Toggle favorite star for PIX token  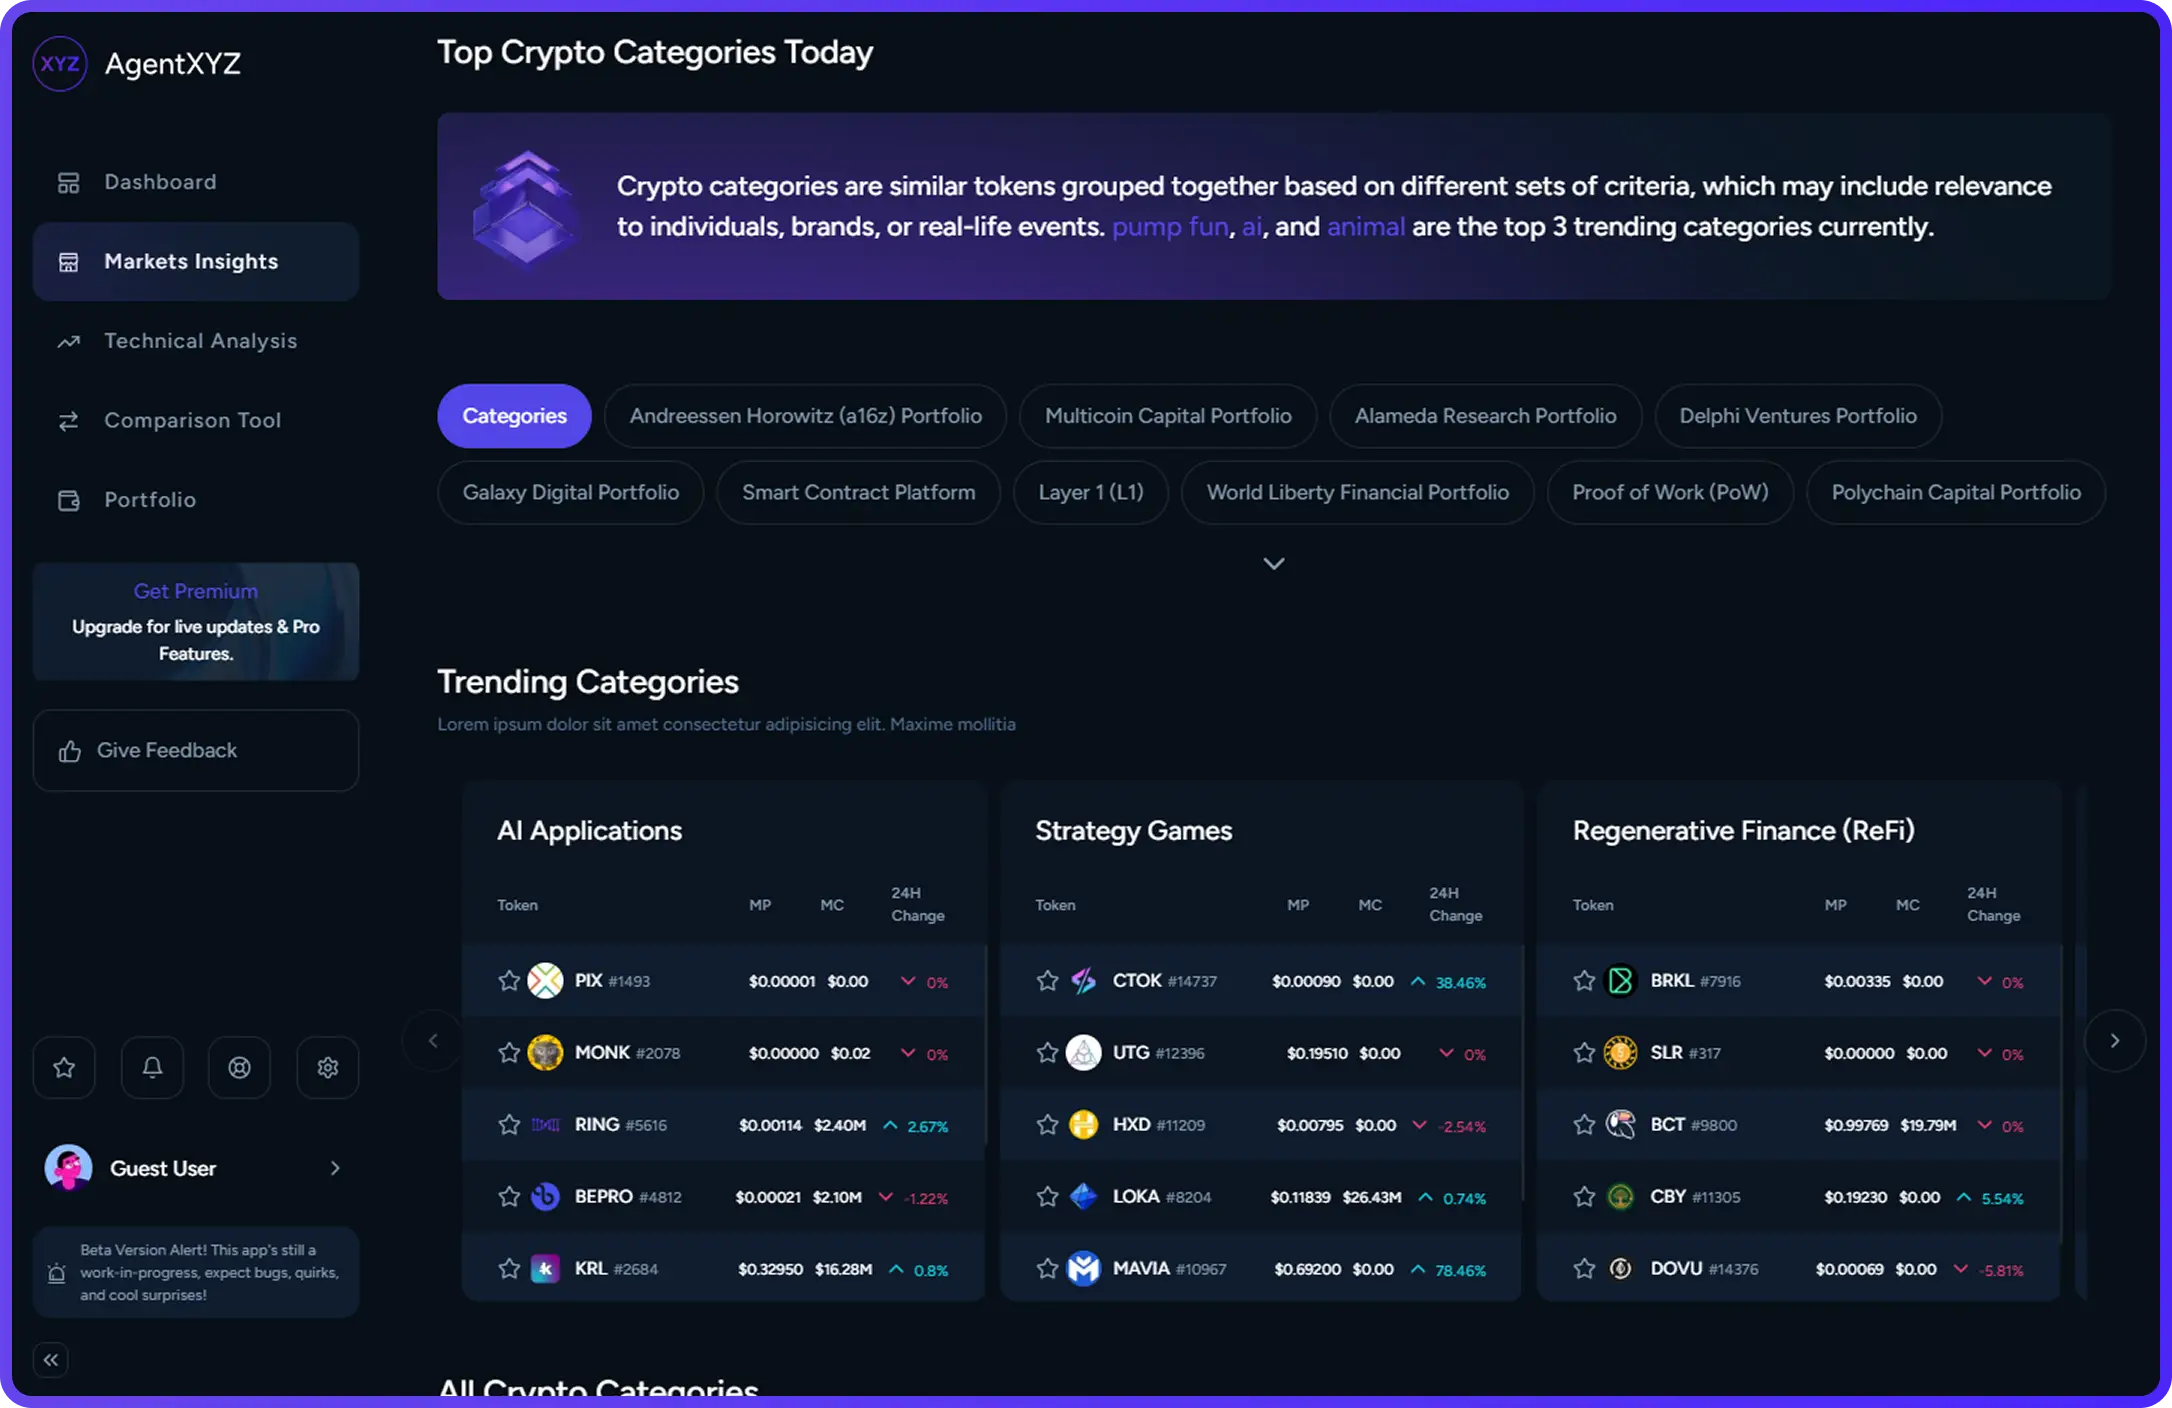509,981
